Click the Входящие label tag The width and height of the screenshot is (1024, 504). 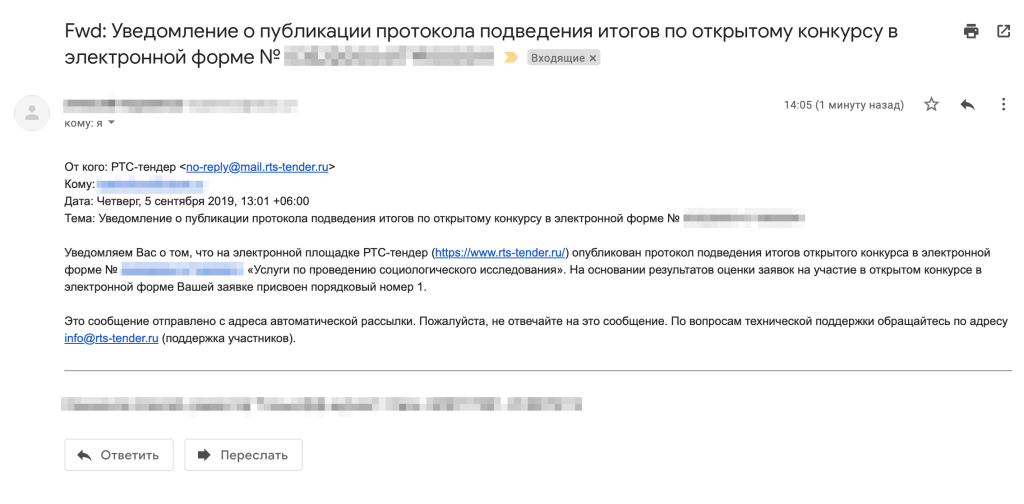556,59
